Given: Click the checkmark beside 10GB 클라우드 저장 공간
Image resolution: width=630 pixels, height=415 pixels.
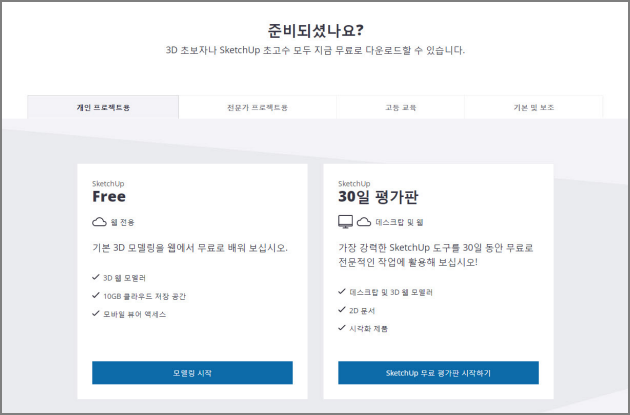Looking at the screenshot, I should (96, 296).
